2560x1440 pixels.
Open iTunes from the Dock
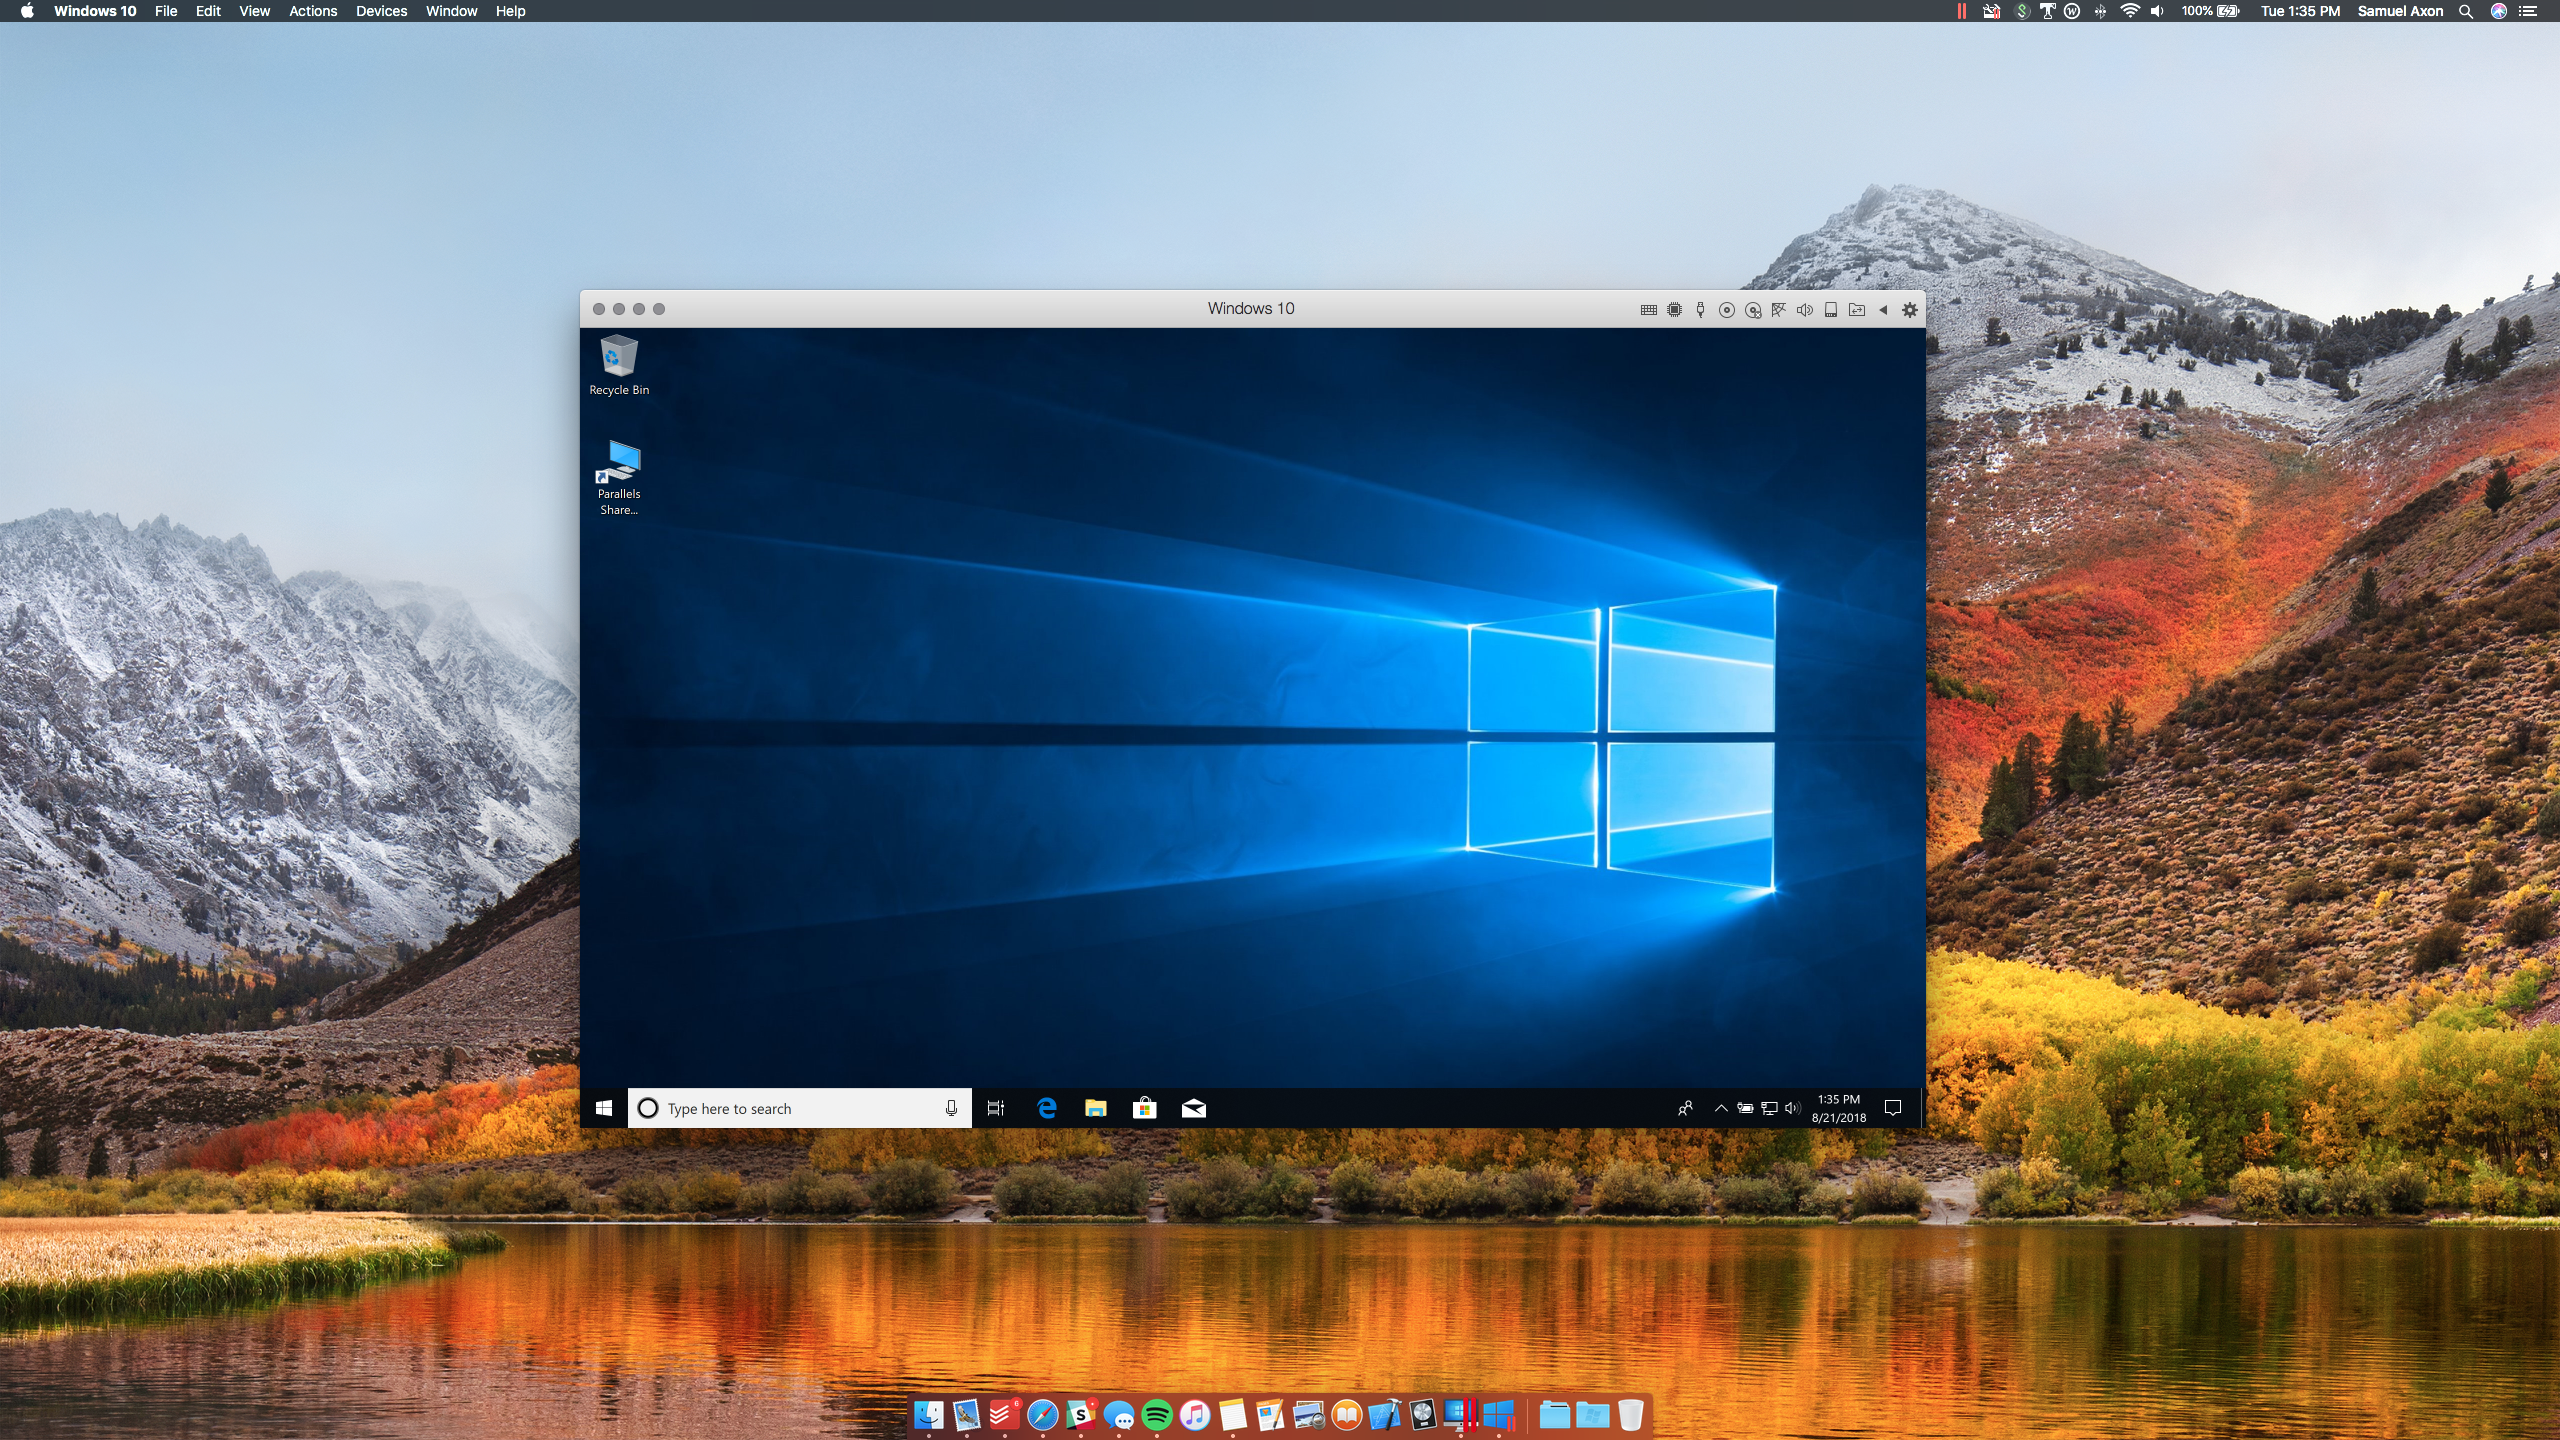pos(1195,1414)
